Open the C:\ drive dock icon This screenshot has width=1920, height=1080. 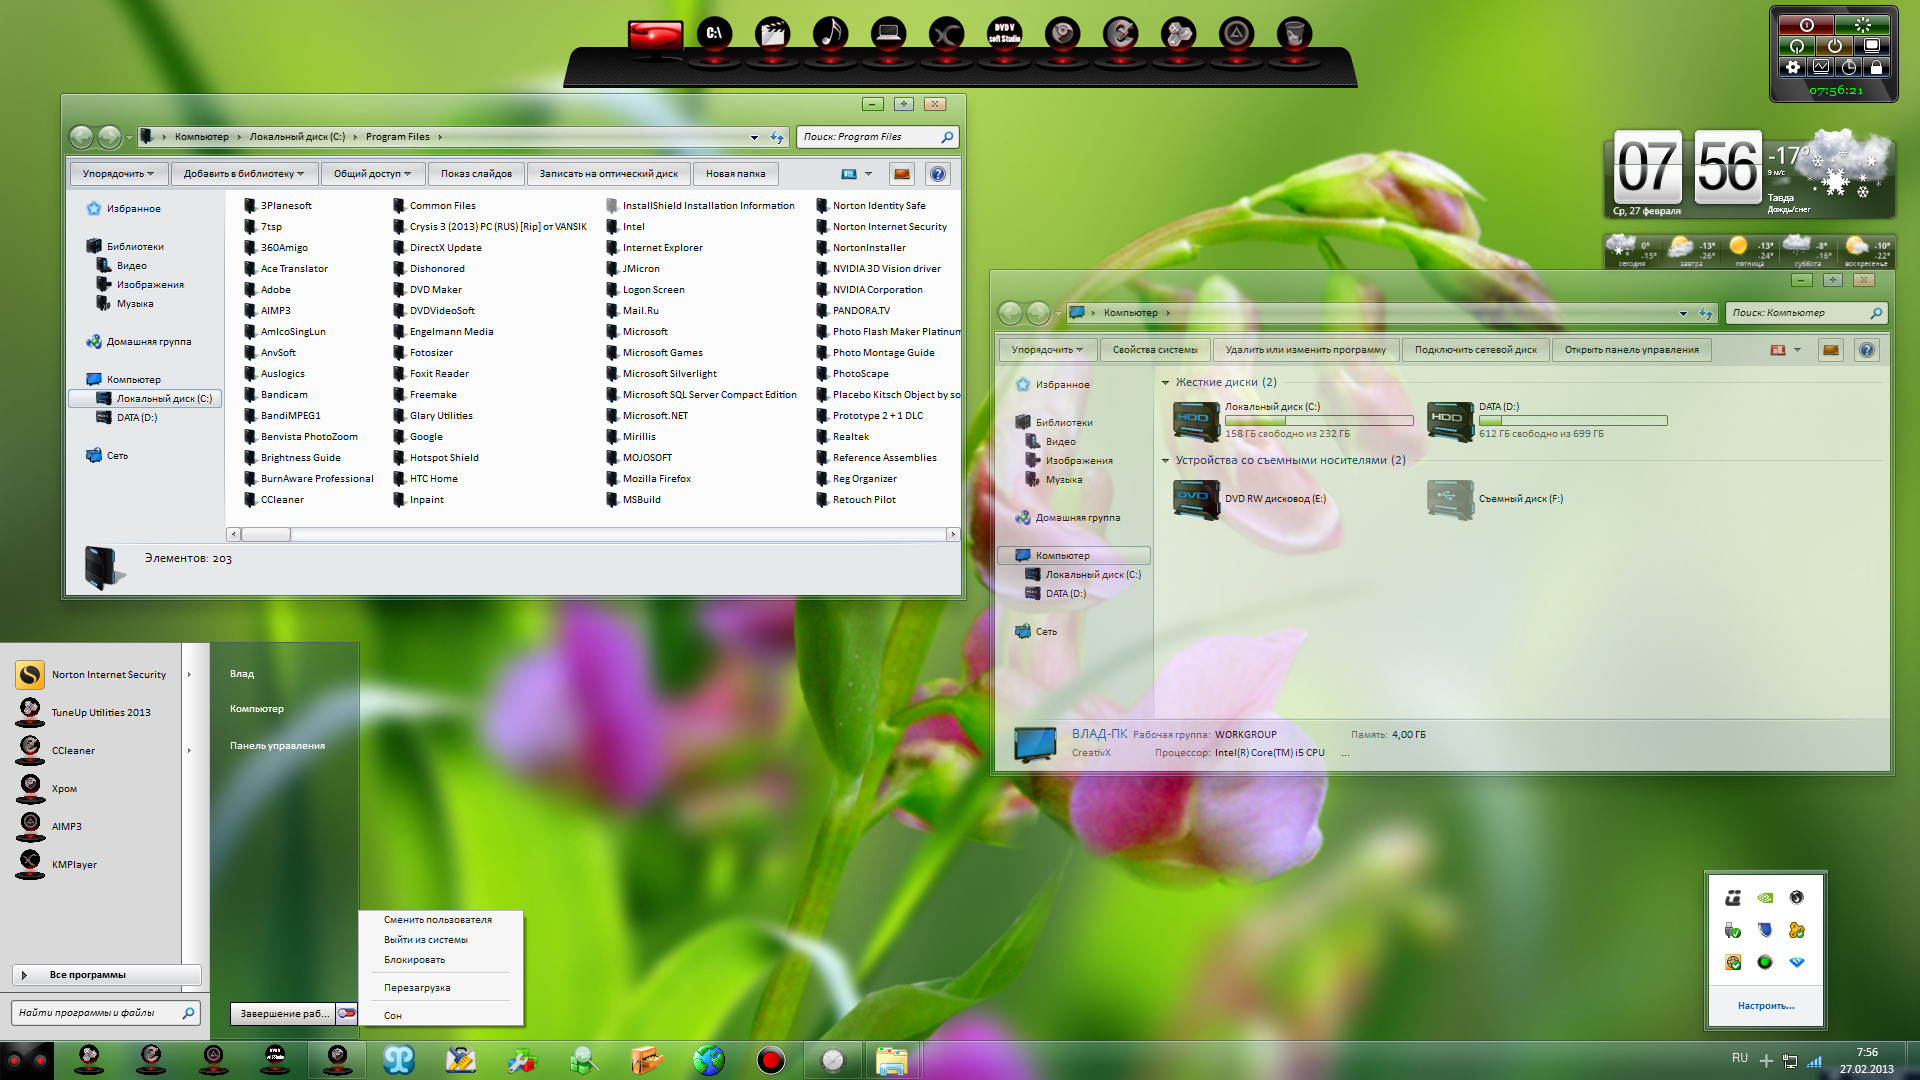714,35
